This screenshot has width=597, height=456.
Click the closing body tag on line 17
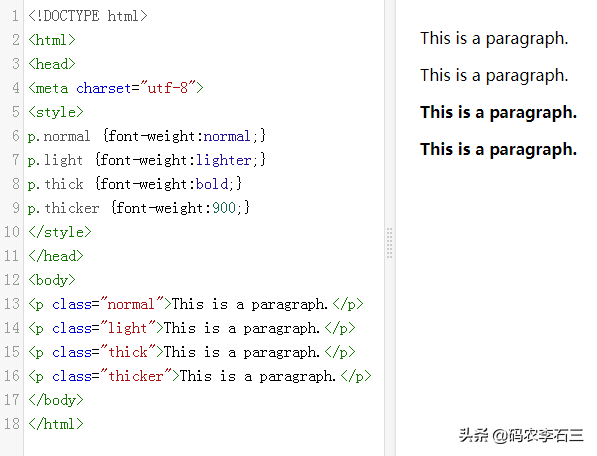[56, 400]
